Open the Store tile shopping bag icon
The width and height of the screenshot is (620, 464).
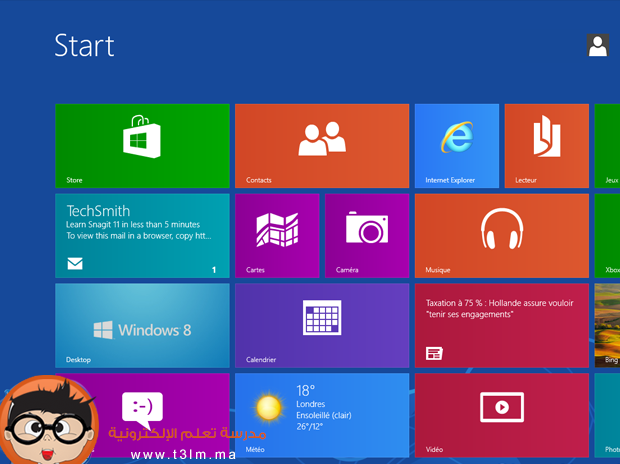point(142,136)
